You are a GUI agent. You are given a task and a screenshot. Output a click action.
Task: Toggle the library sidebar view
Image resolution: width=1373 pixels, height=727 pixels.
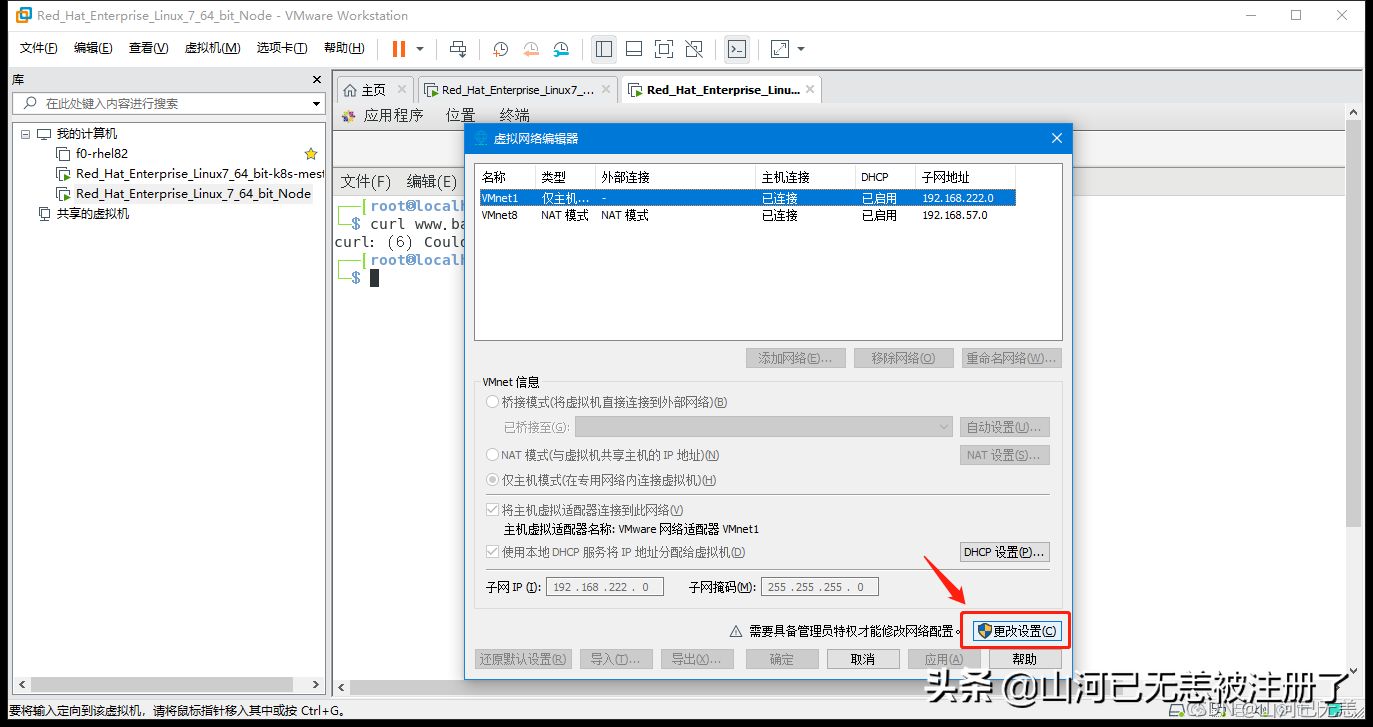(x=603, y=48)
